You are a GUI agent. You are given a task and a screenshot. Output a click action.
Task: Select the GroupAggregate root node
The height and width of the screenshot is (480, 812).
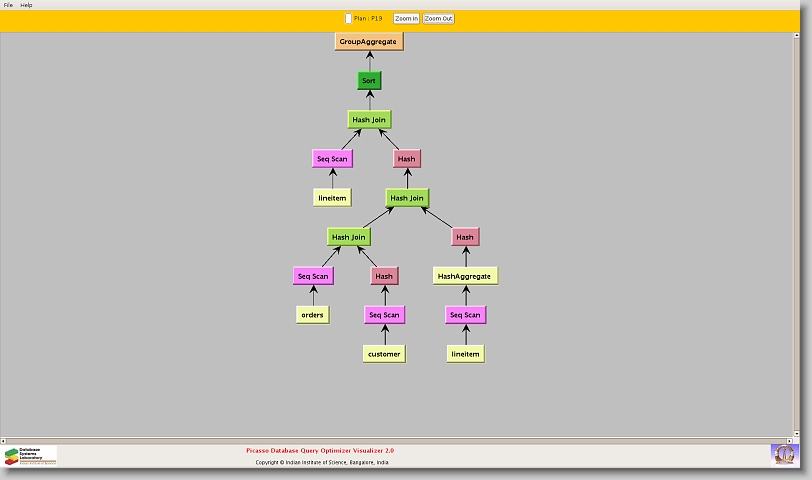coord(369,42)
